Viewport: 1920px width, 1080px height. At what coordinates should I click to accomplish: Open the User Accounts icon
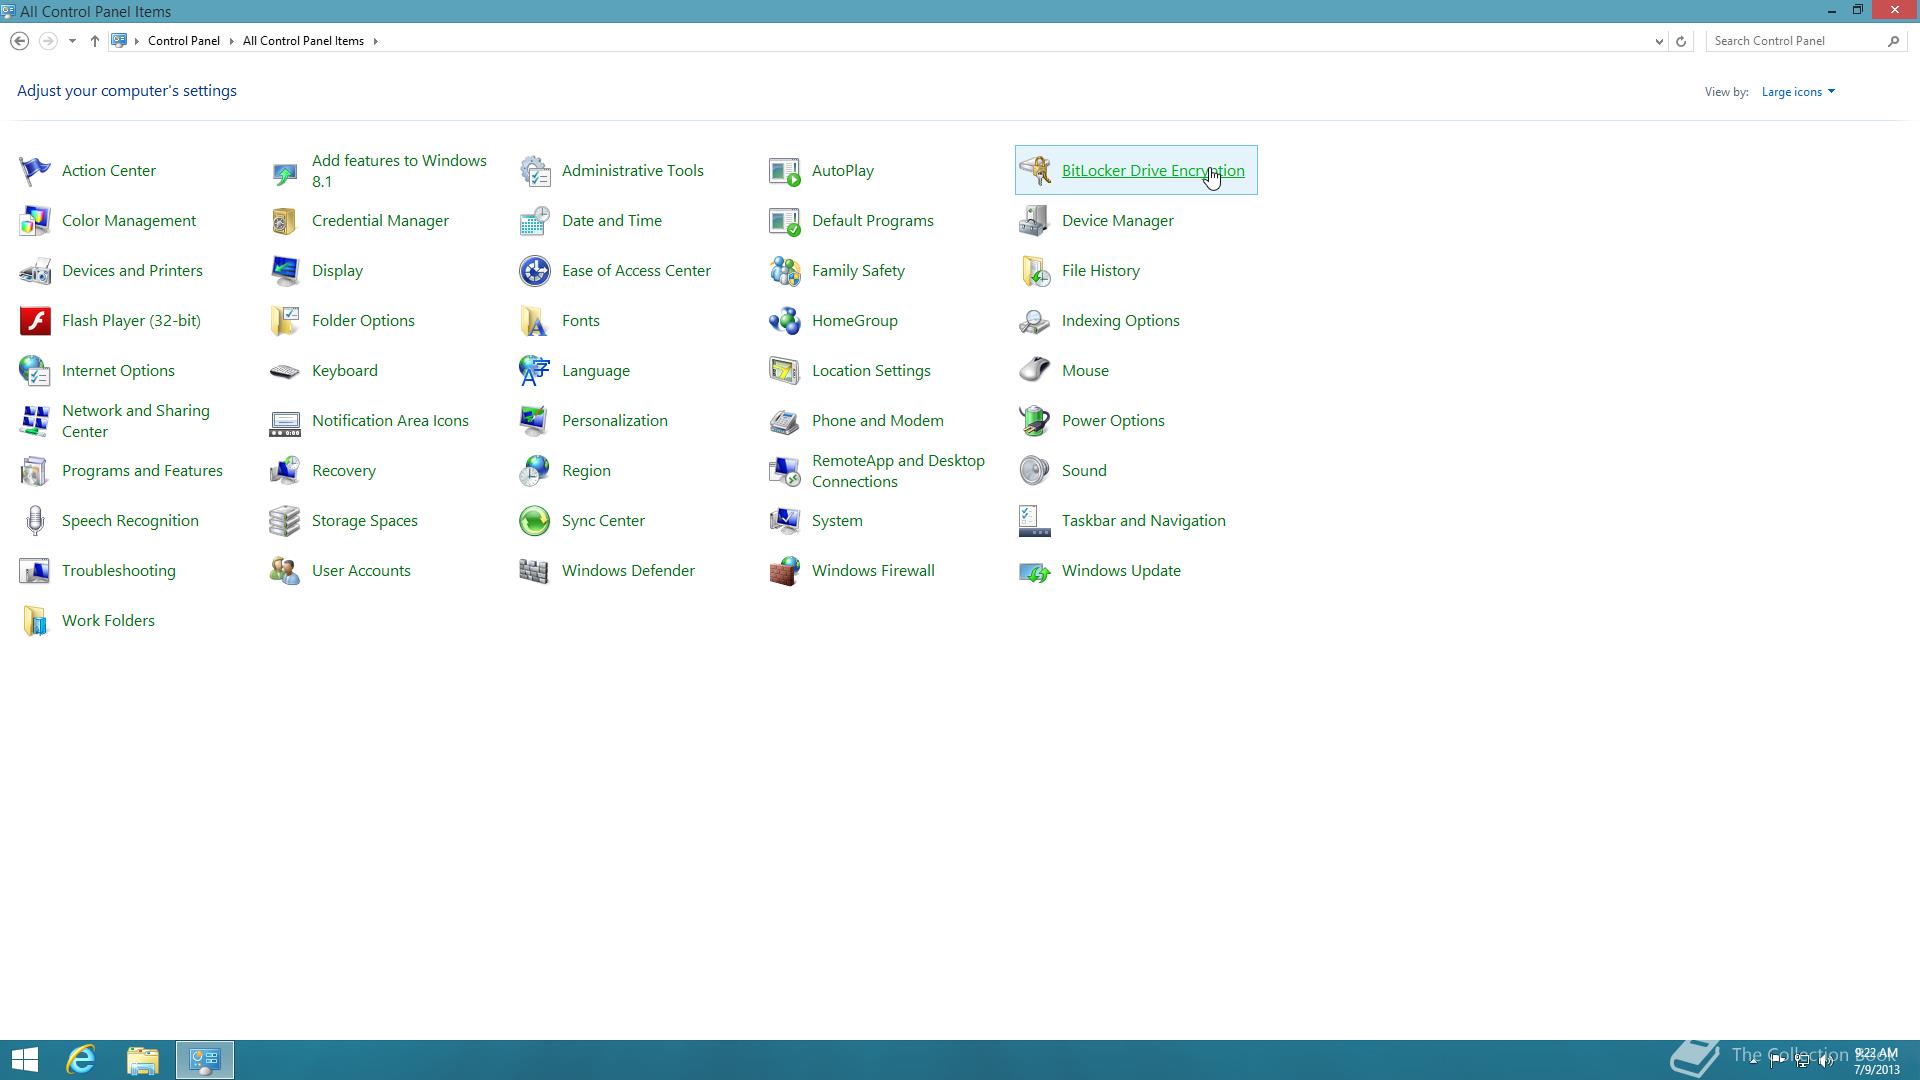pos(285,571)
